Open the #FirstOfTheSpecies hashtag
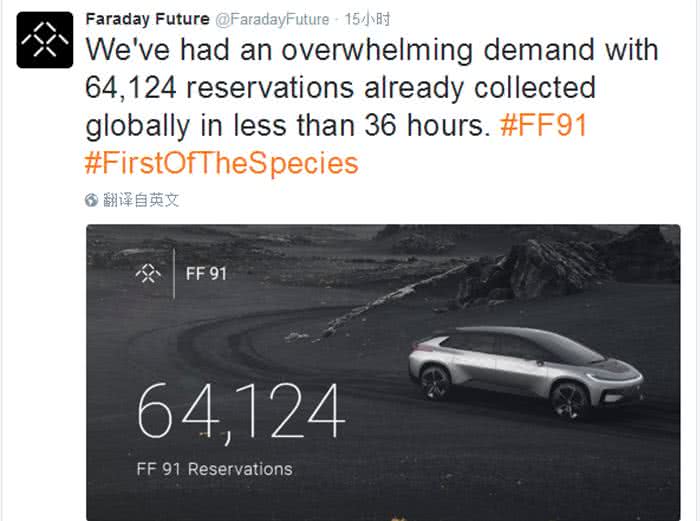 point(221,163)
